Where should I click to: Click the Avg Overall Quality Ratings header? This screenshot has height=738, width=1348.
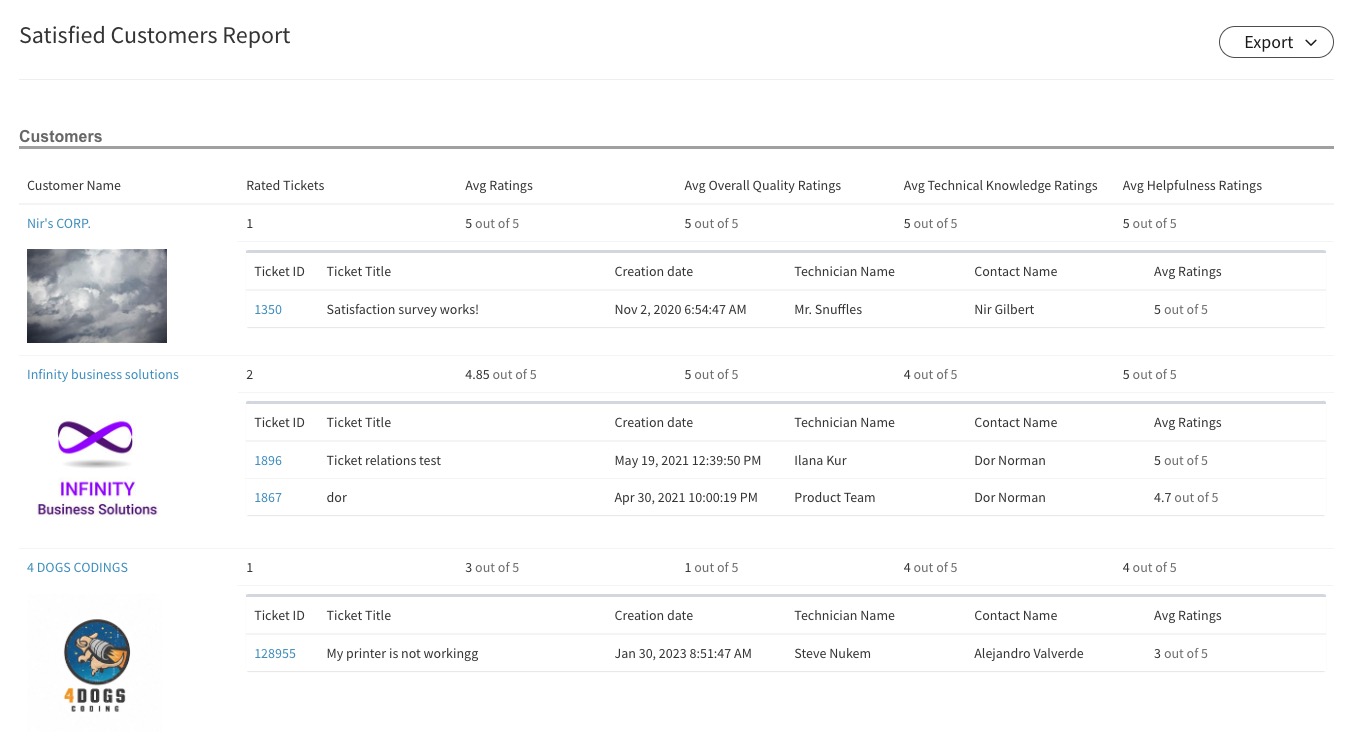[x=762, y=186]
